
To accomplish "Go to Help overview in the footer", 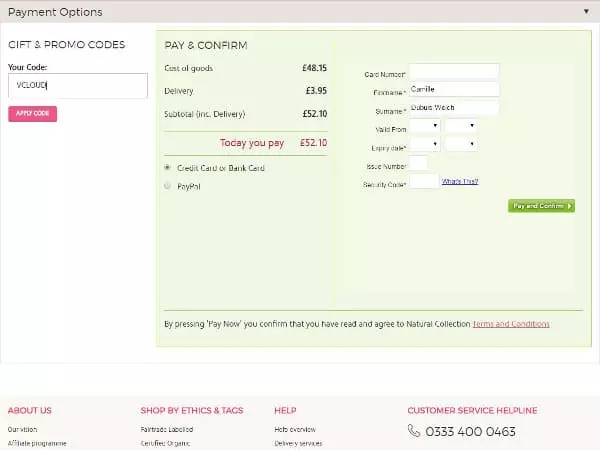I will pos(295,430).
